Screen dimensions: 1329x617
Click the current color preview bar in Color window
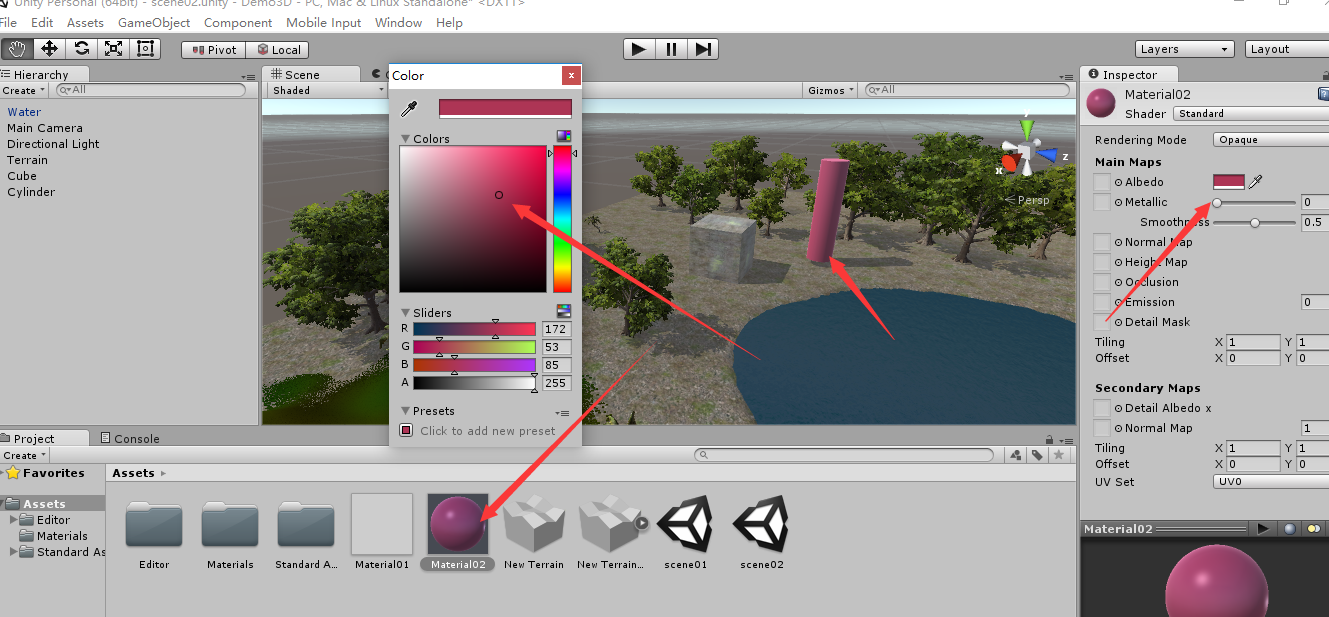(x=505, y=108)
